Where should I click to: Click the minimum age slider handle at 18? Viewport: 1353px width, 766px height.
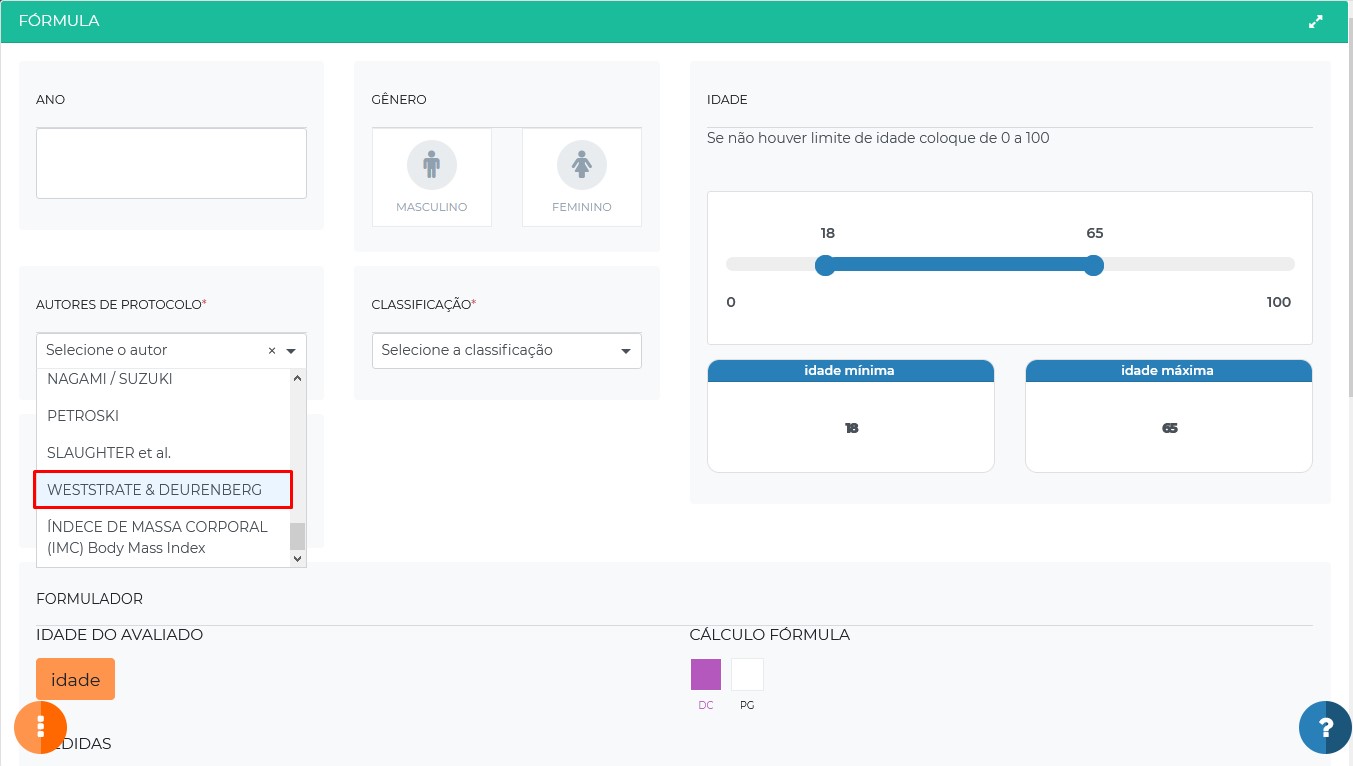coord(825,265)
